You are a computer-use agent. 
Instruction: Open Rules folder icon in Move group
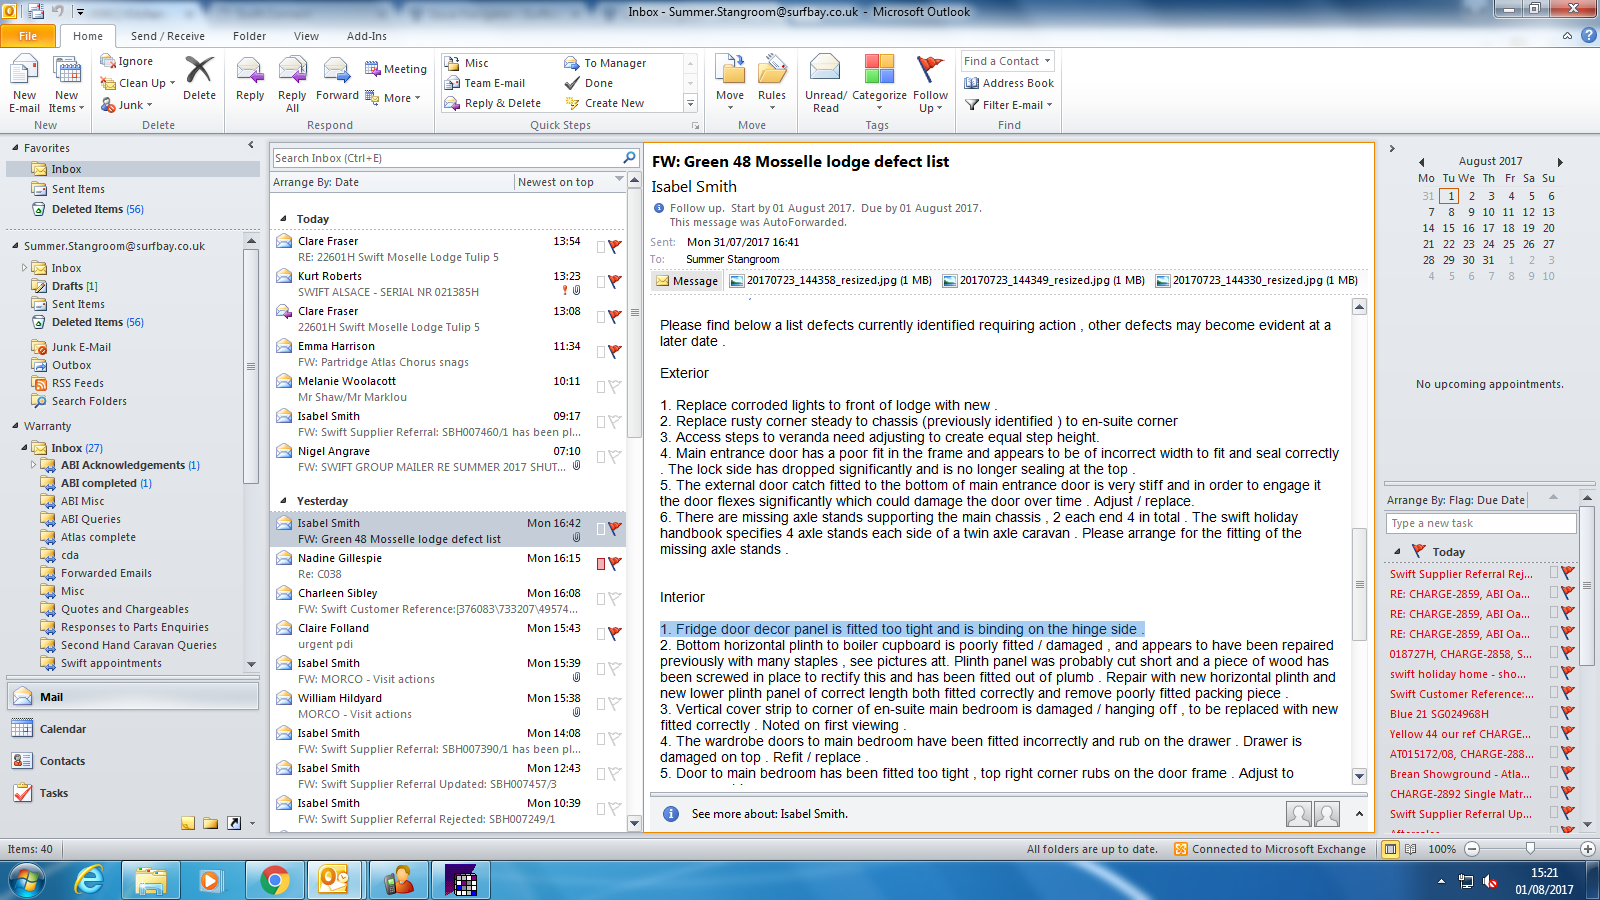tap(771, 72)
